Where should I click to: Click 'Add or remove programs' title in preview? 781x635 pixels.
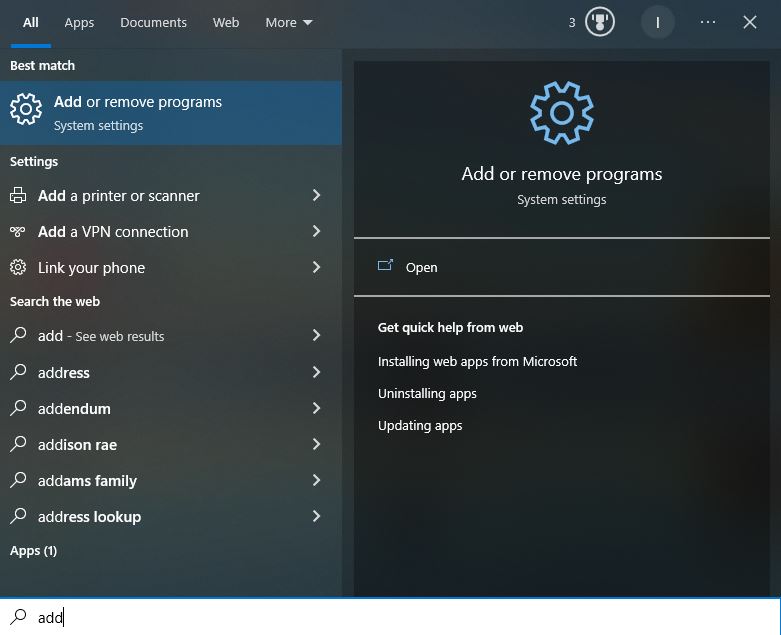(561, 174)
